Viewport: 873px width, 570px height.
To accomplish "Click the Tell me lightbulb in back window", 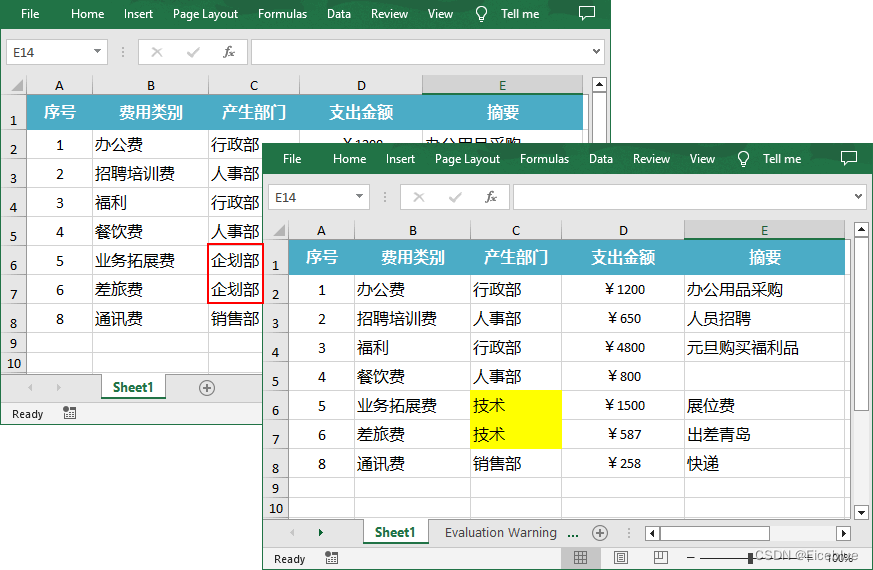I will pos(482,14).
